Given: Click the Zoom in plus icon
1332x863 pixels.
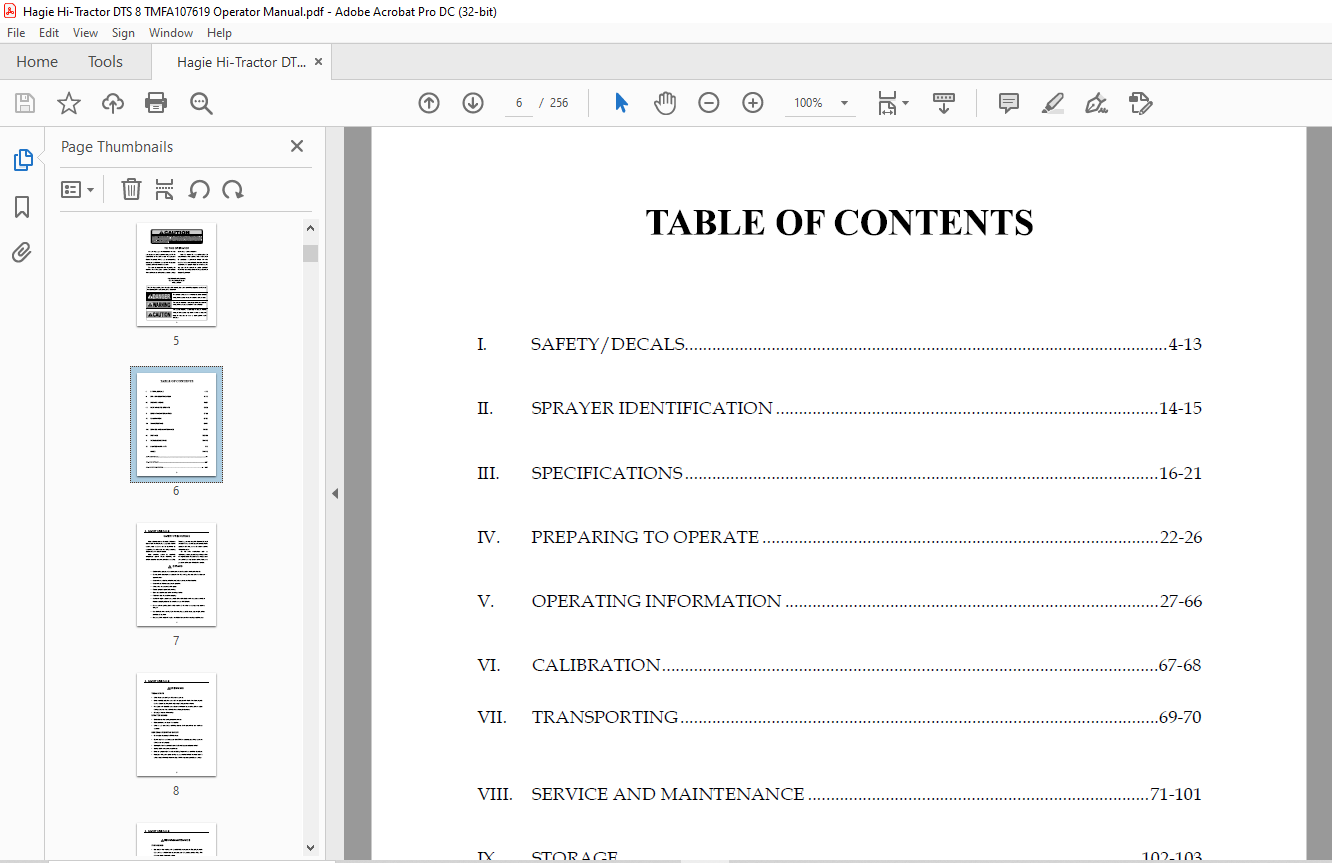Looking at the screenshot, I should point(753,103).
